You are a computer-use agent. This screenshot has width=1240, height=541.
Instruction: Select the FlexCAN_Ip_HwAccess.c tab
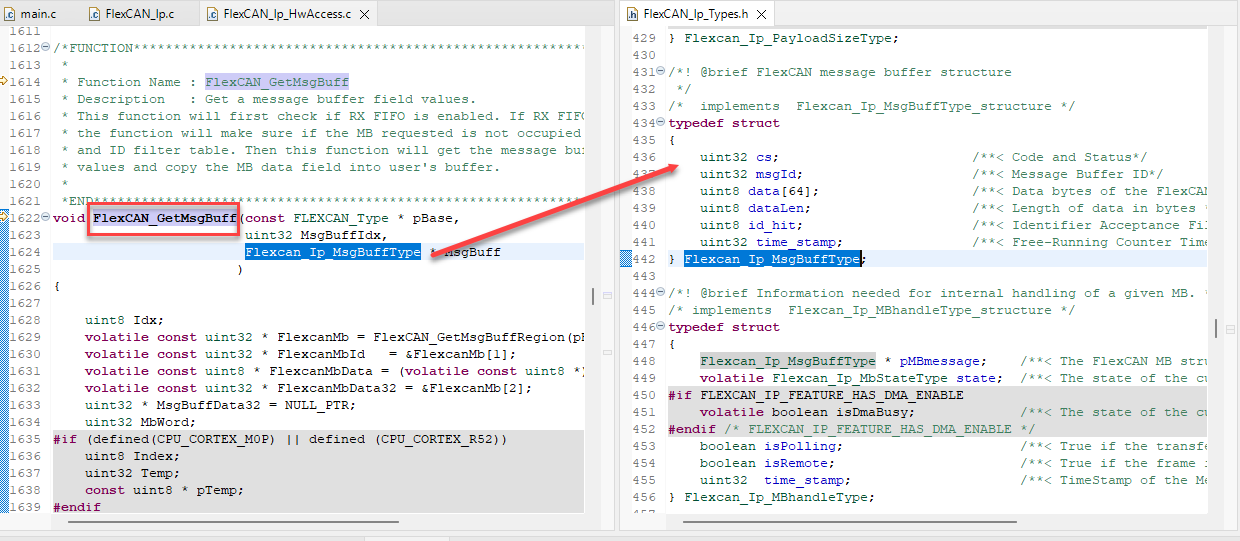(287, 14)
